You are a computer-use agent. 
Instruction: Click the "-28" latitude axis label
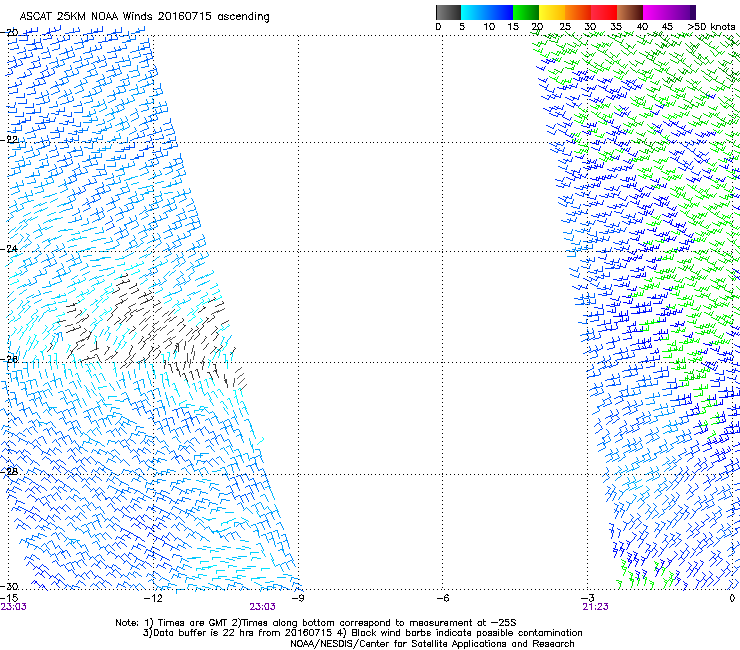(x=9, y=472)
